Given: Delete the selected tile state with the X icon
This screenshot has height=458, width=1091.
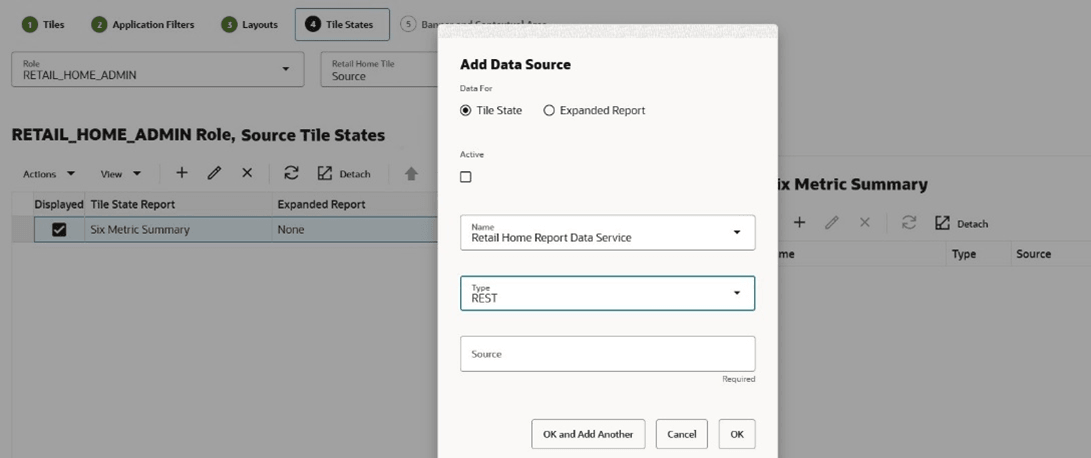Looking at the screenshot, I should click(x=247, y=173).
